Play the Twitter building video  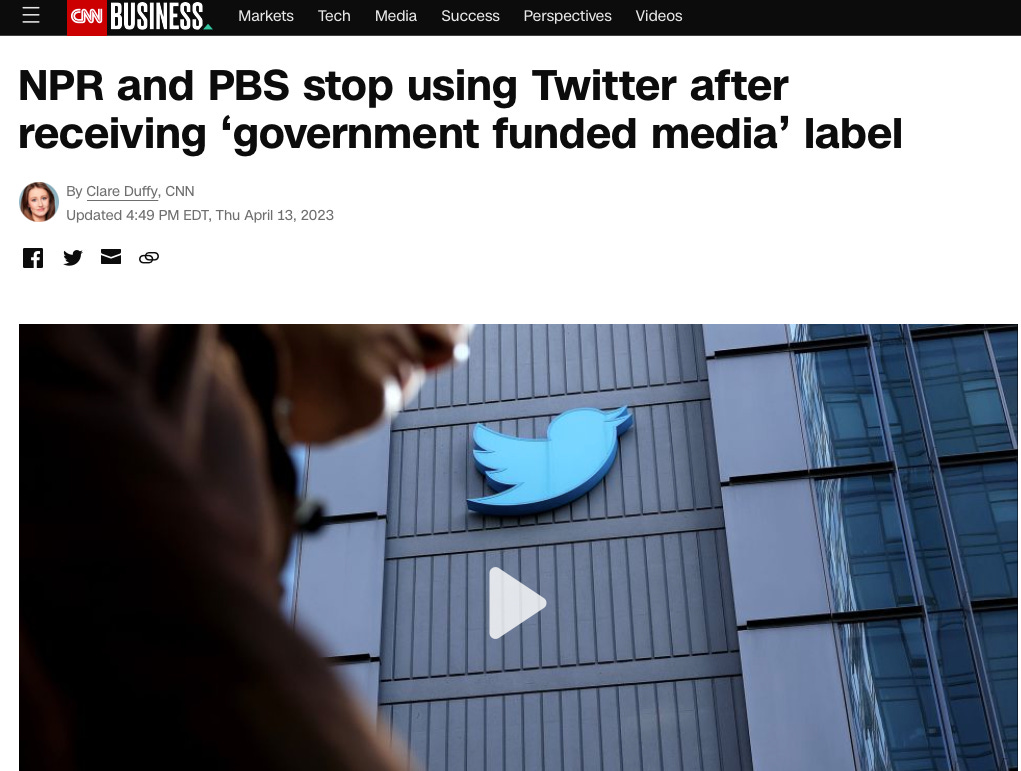[517, 603]
